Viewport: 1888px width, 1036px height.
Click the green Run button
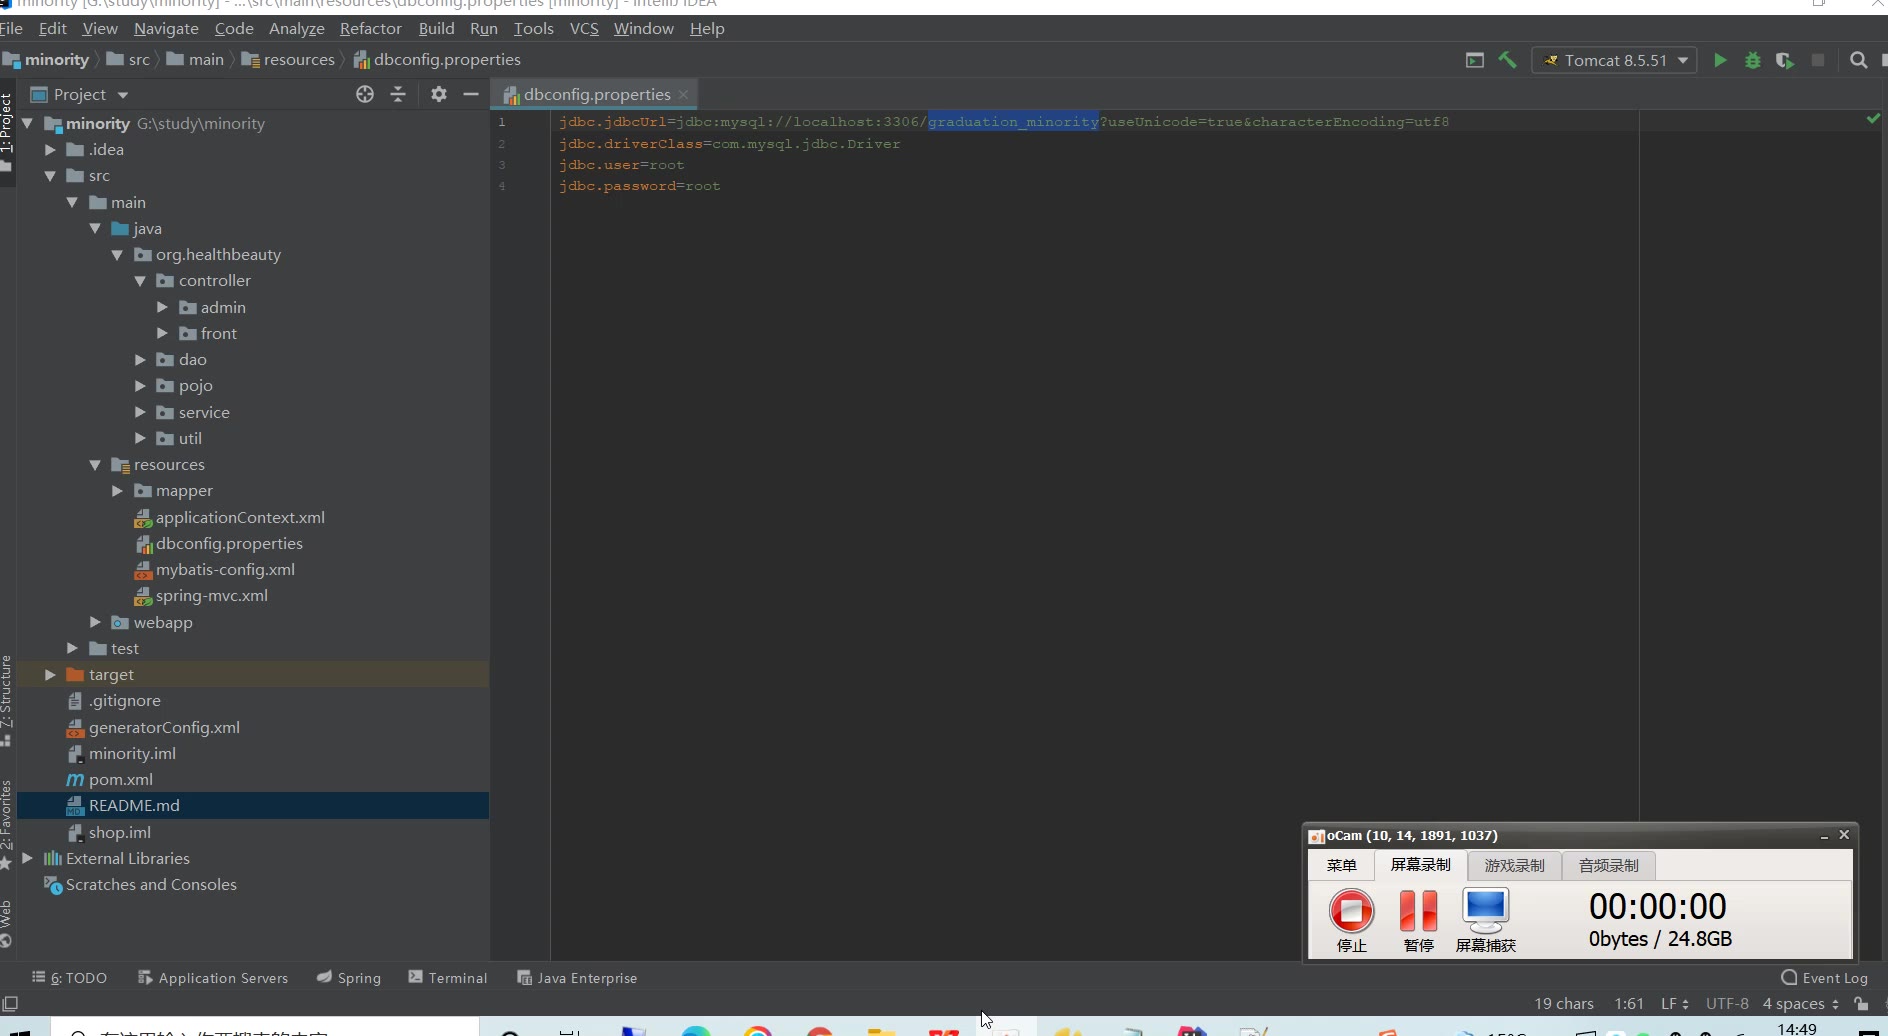tap(1720, 60)
